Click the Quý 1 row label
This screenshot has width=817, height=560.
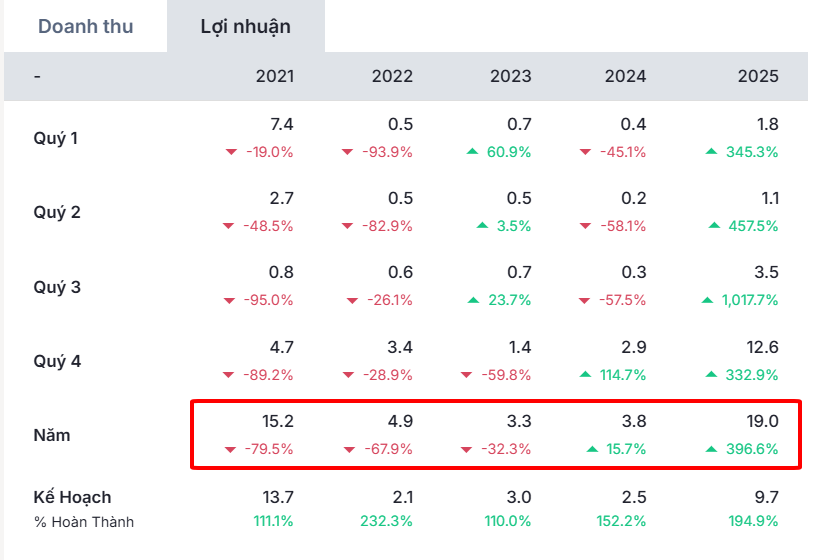pos(56,138)
